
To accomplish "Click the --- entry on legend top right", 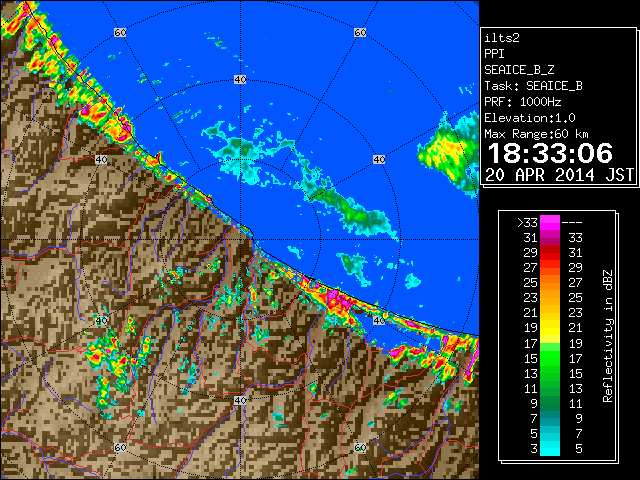I will [x=572, y=223].
